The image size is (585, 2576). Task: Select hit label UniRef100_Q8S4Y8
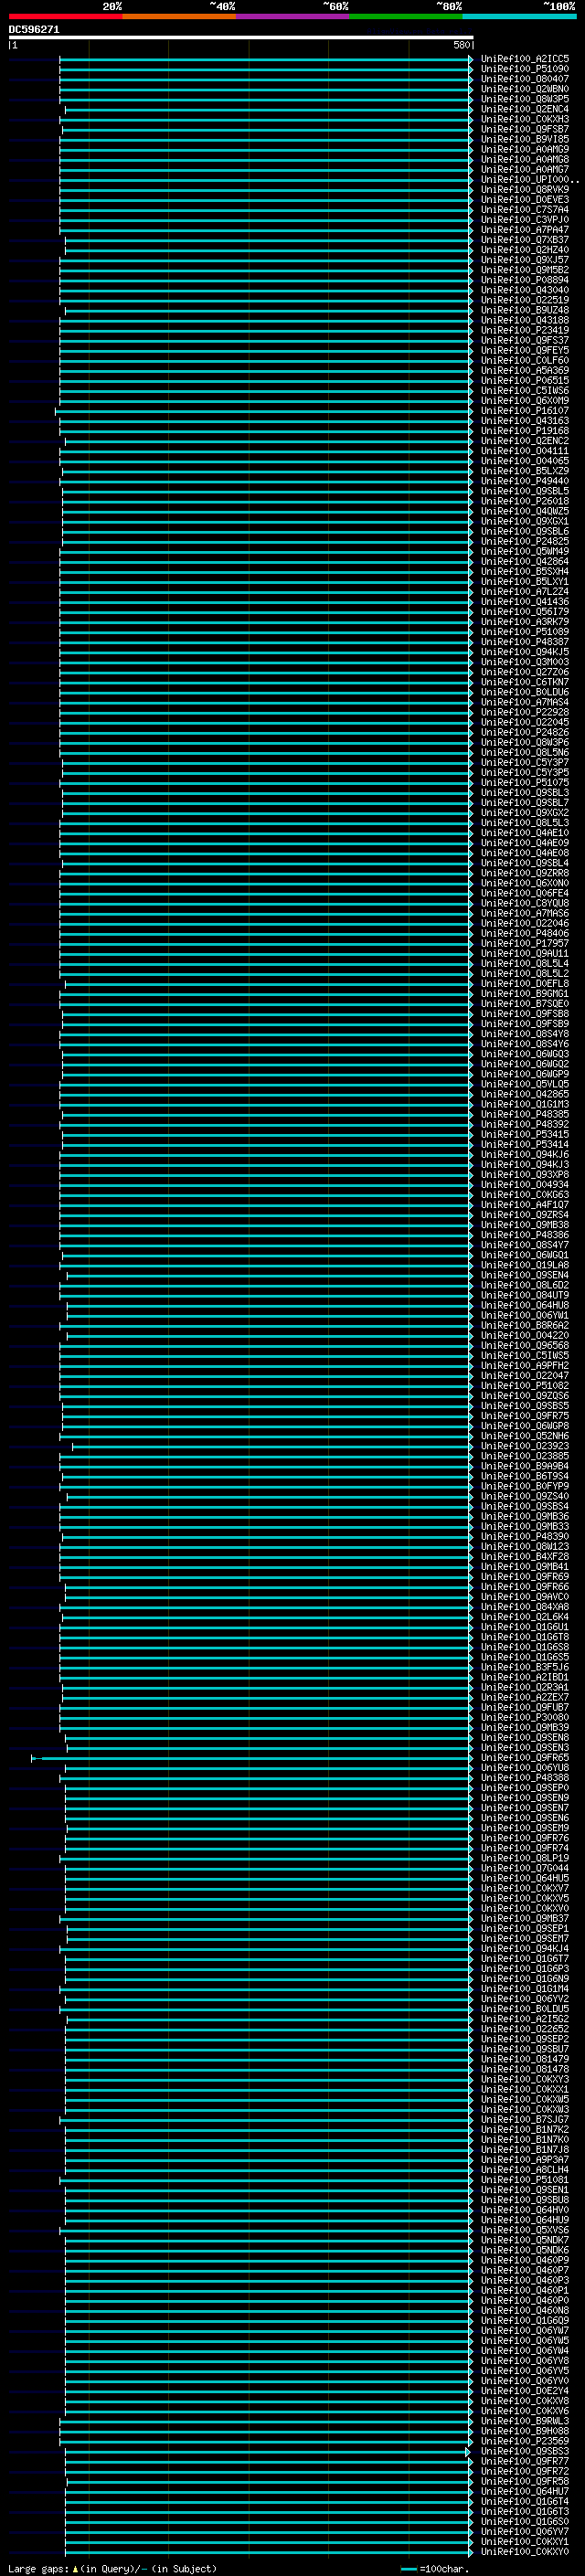(x=525, y=1034)
